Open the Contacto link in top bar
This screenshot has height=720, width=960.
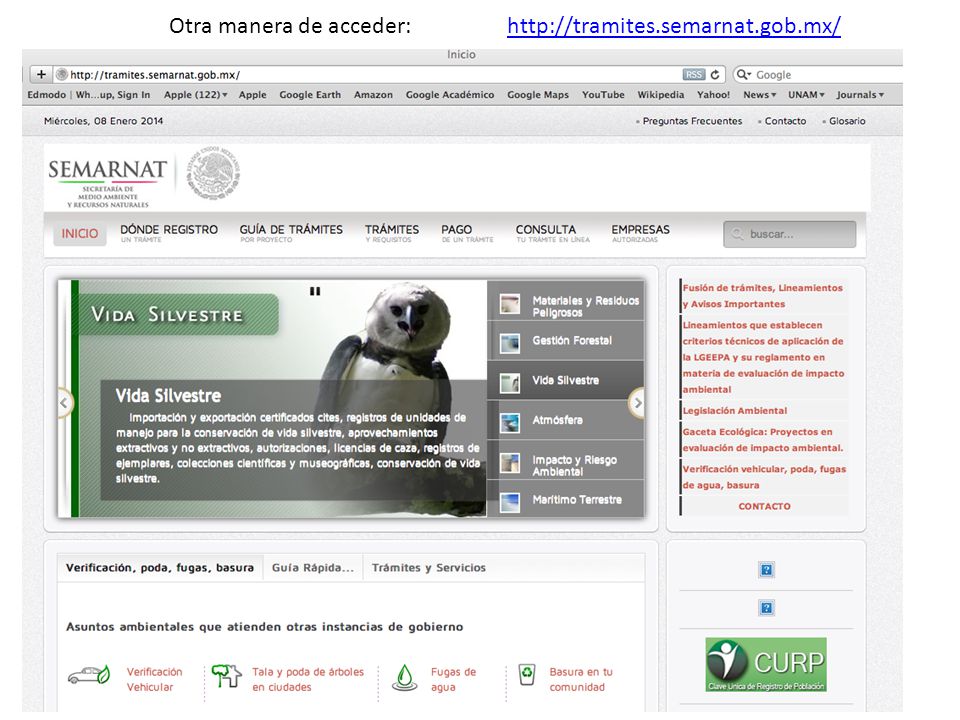[x=785, y=121]
